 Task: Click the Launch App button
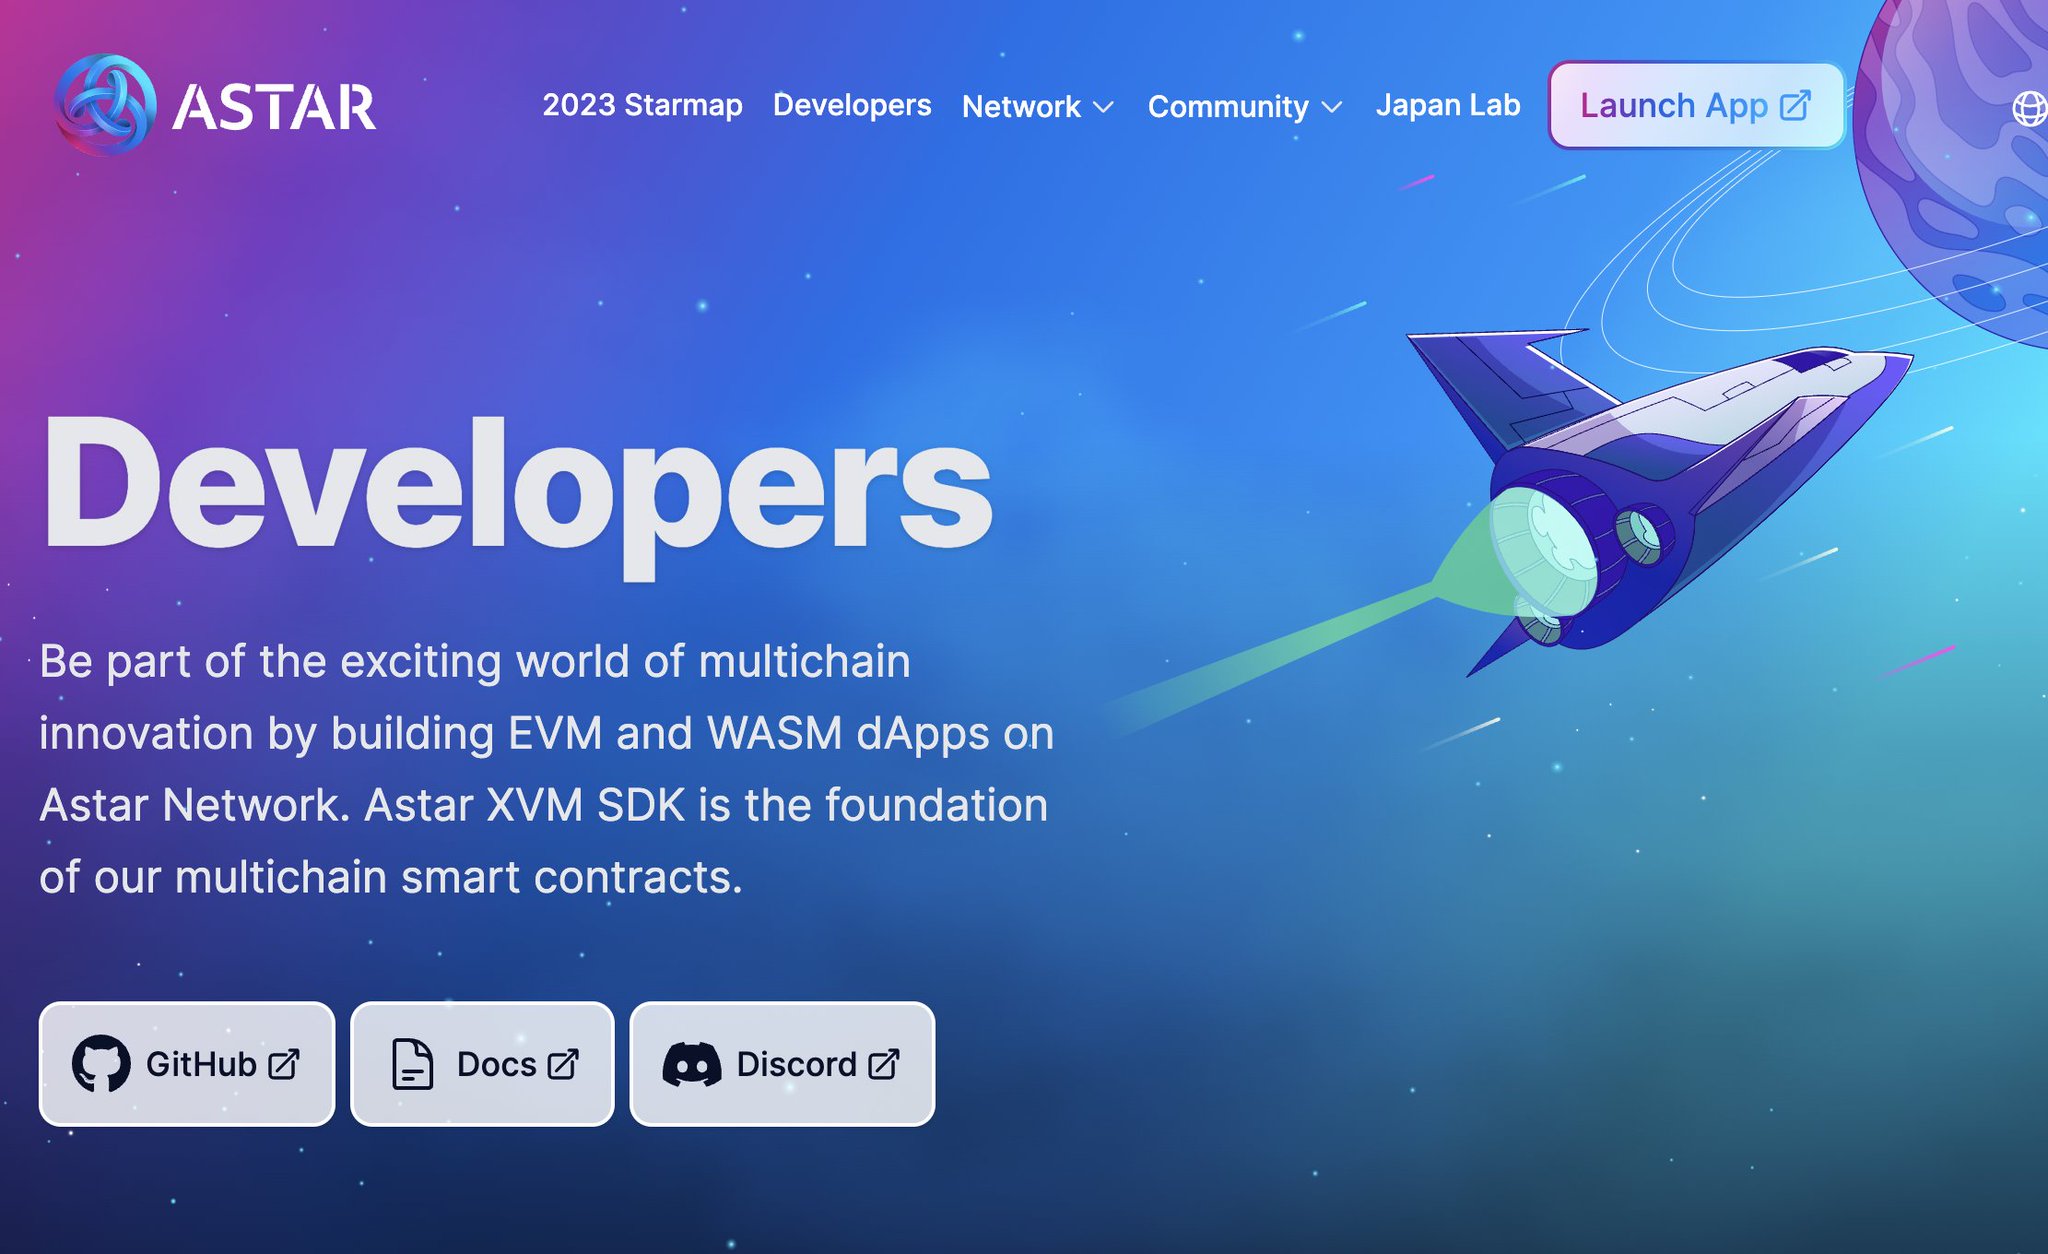pos(1696,105)
